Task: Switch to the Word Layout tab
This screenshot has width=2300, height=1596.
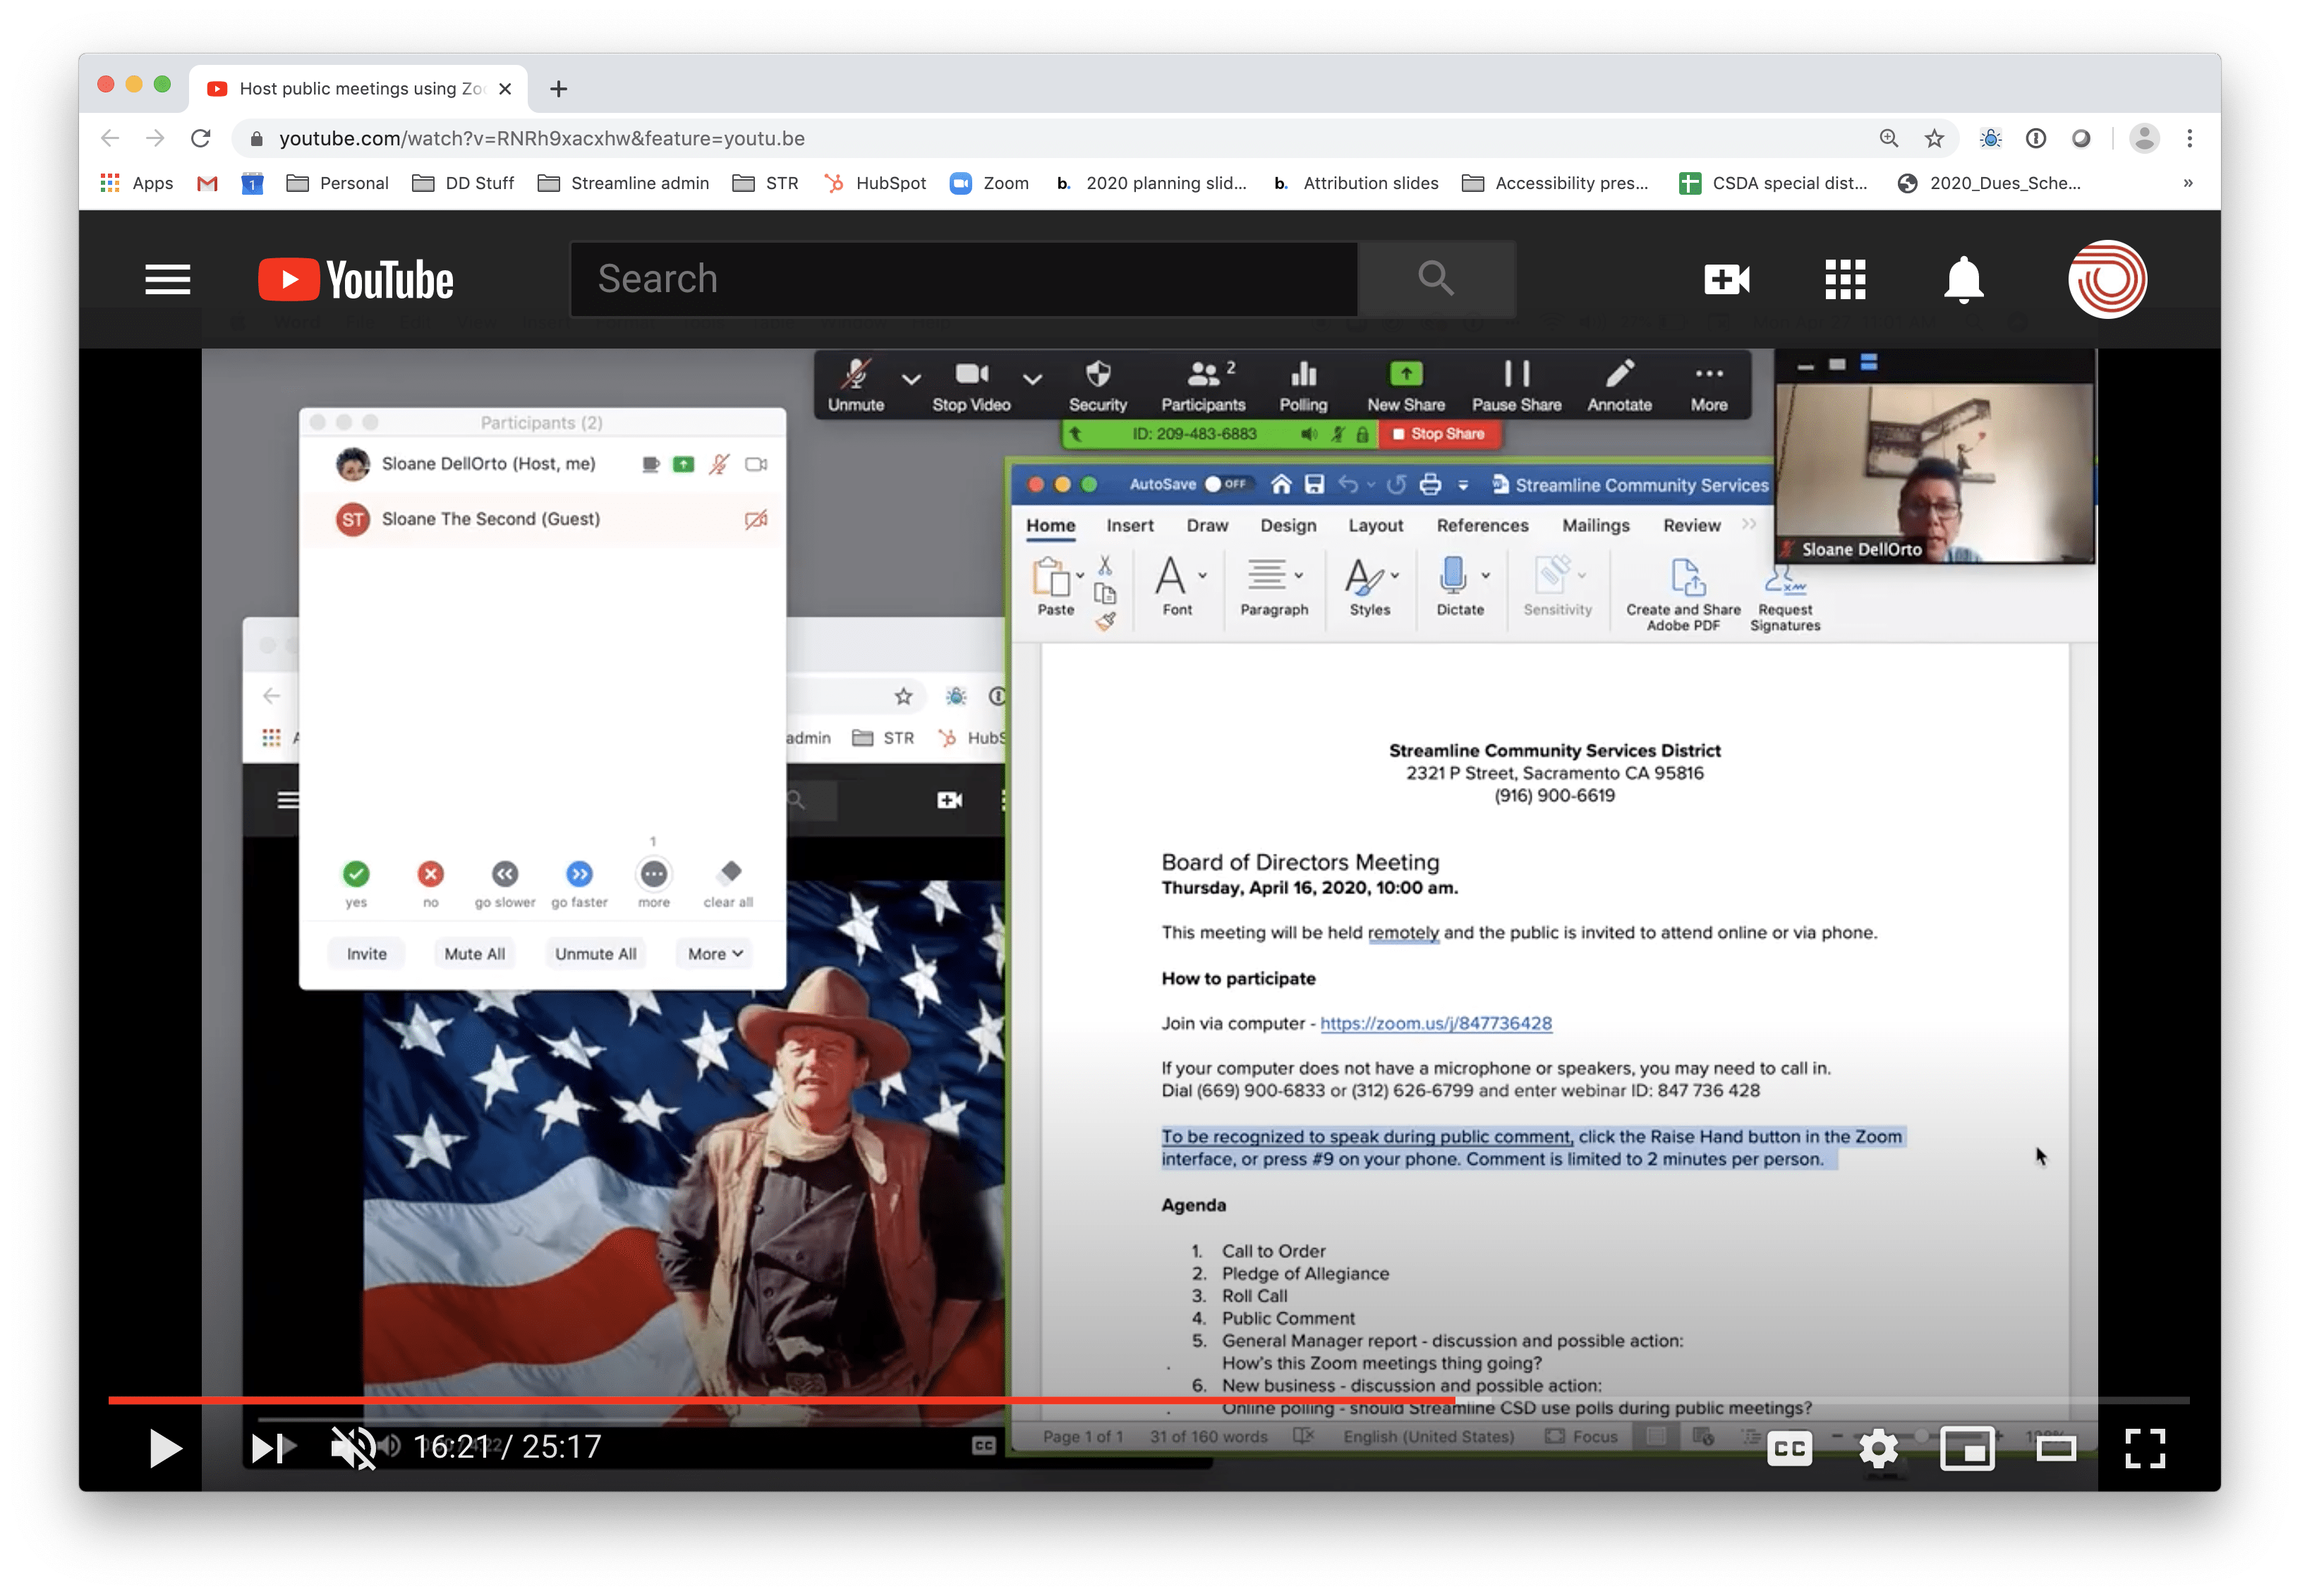Action: pyautogui.click(x=1375, y=526)
